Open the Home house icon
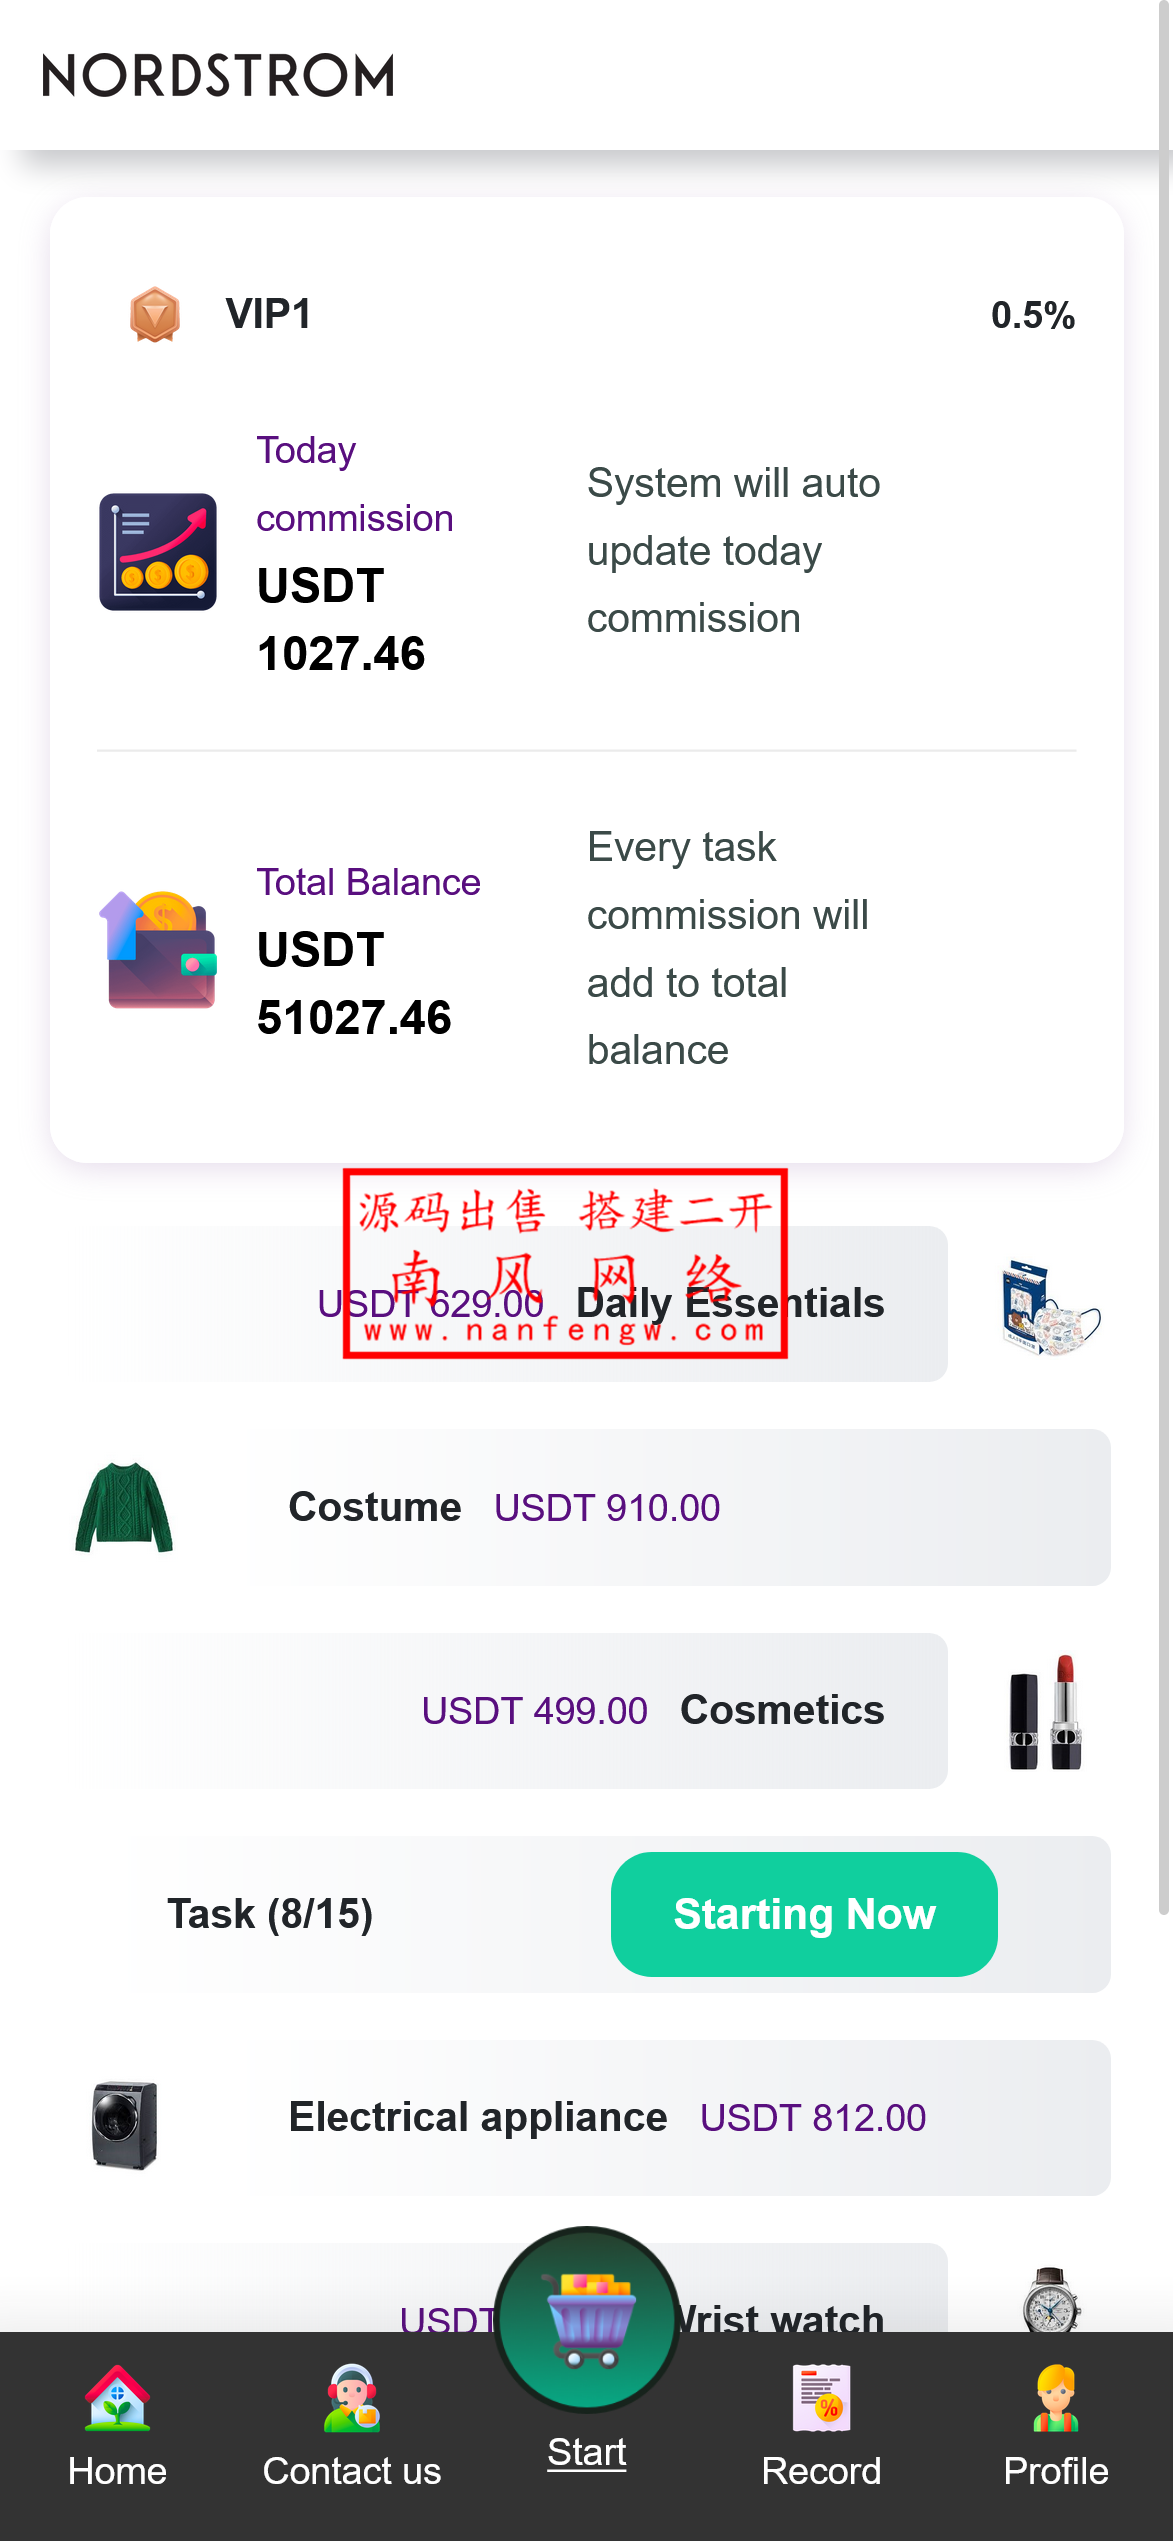The image size is (1173, 2541). click(x=117, y=2398)
